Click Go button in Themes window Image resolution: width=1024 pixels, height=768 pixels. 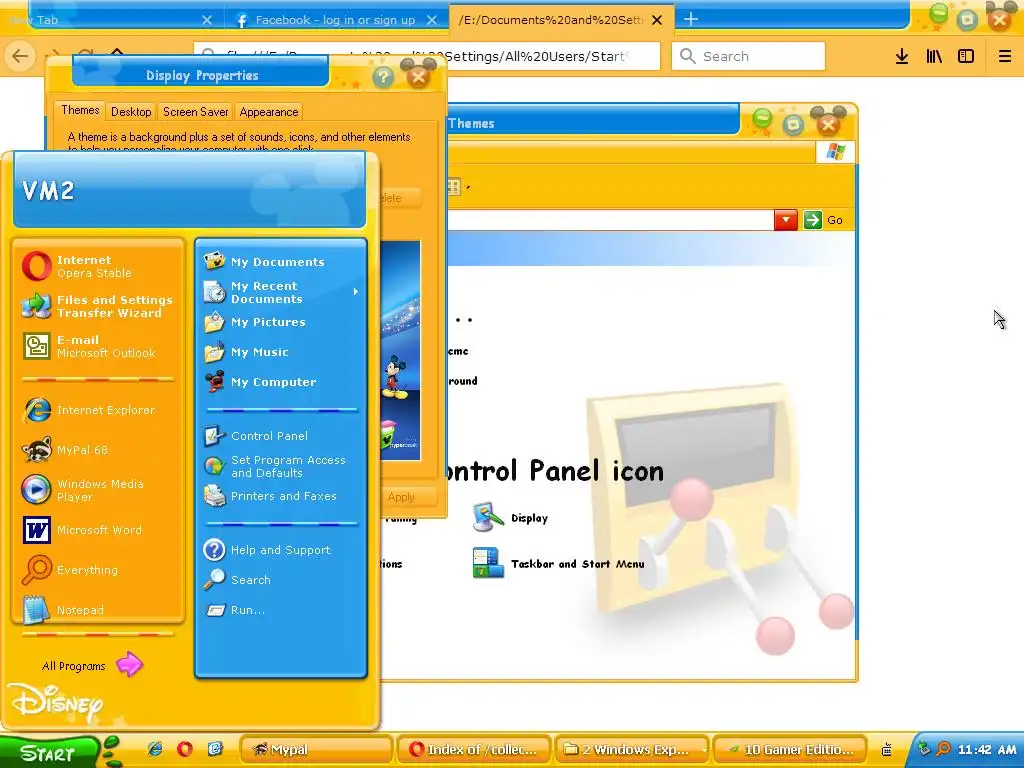(824, 220)
